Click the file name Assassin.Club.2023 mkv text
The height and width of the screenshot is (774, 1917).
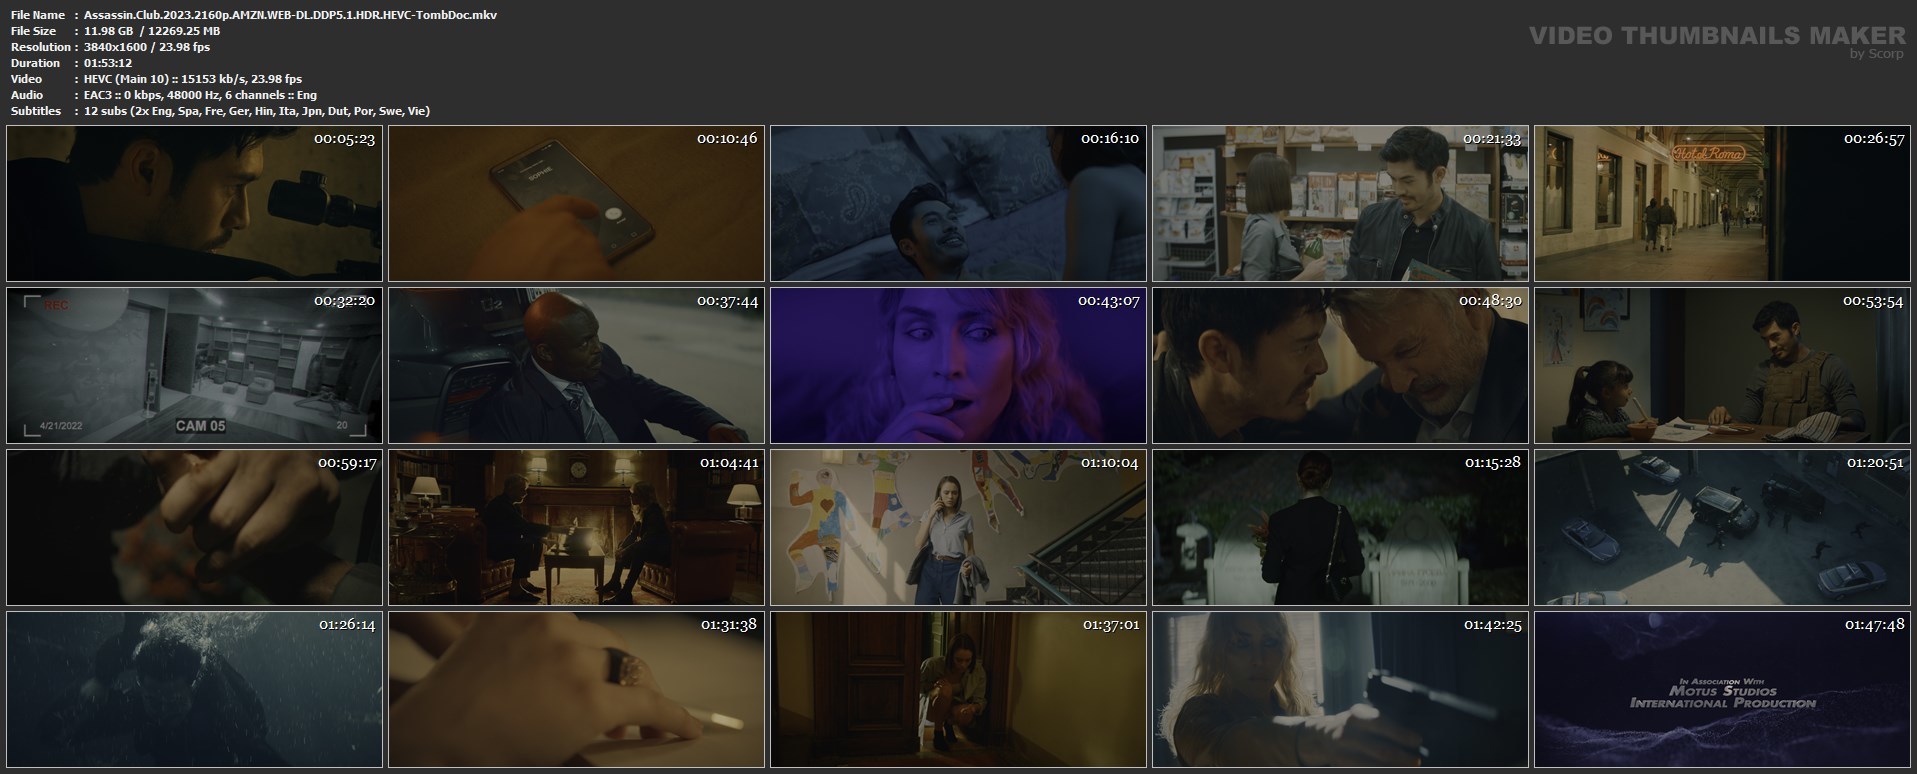290,15
